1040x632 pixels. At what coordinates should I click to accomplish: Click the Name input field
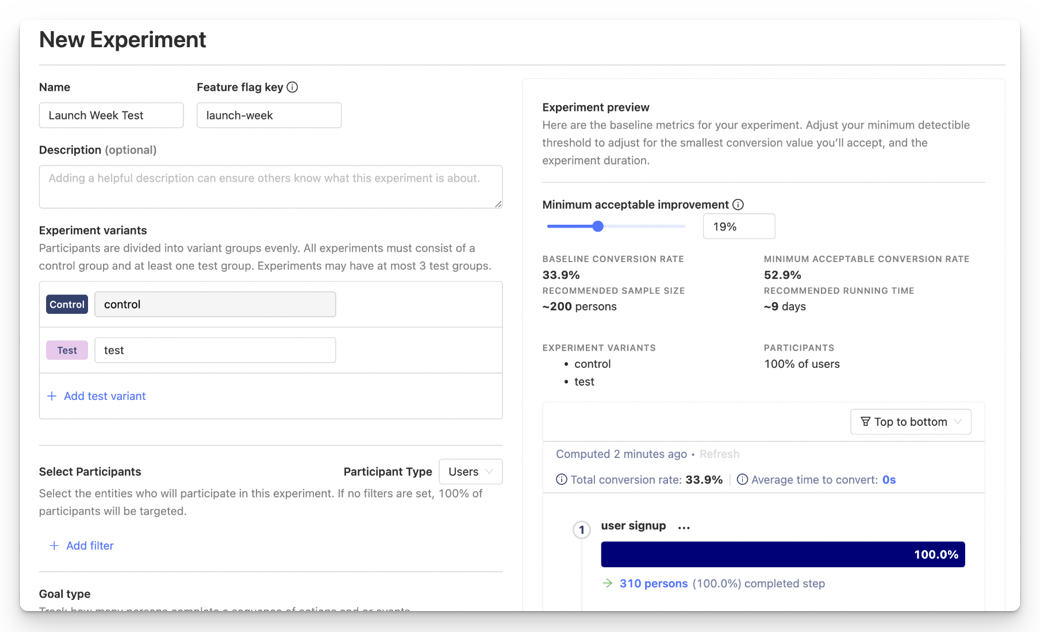point(111,115)
